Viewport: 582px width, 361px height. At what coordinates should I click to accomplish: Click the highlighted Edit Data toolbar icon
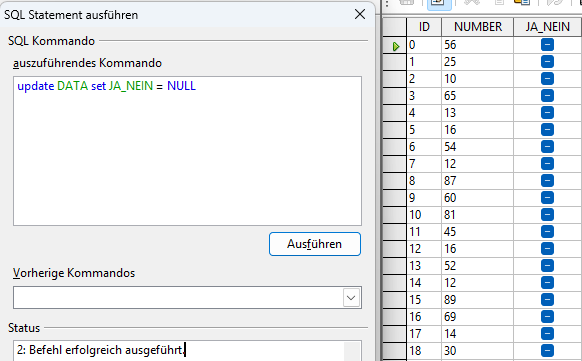pos(439,4)
